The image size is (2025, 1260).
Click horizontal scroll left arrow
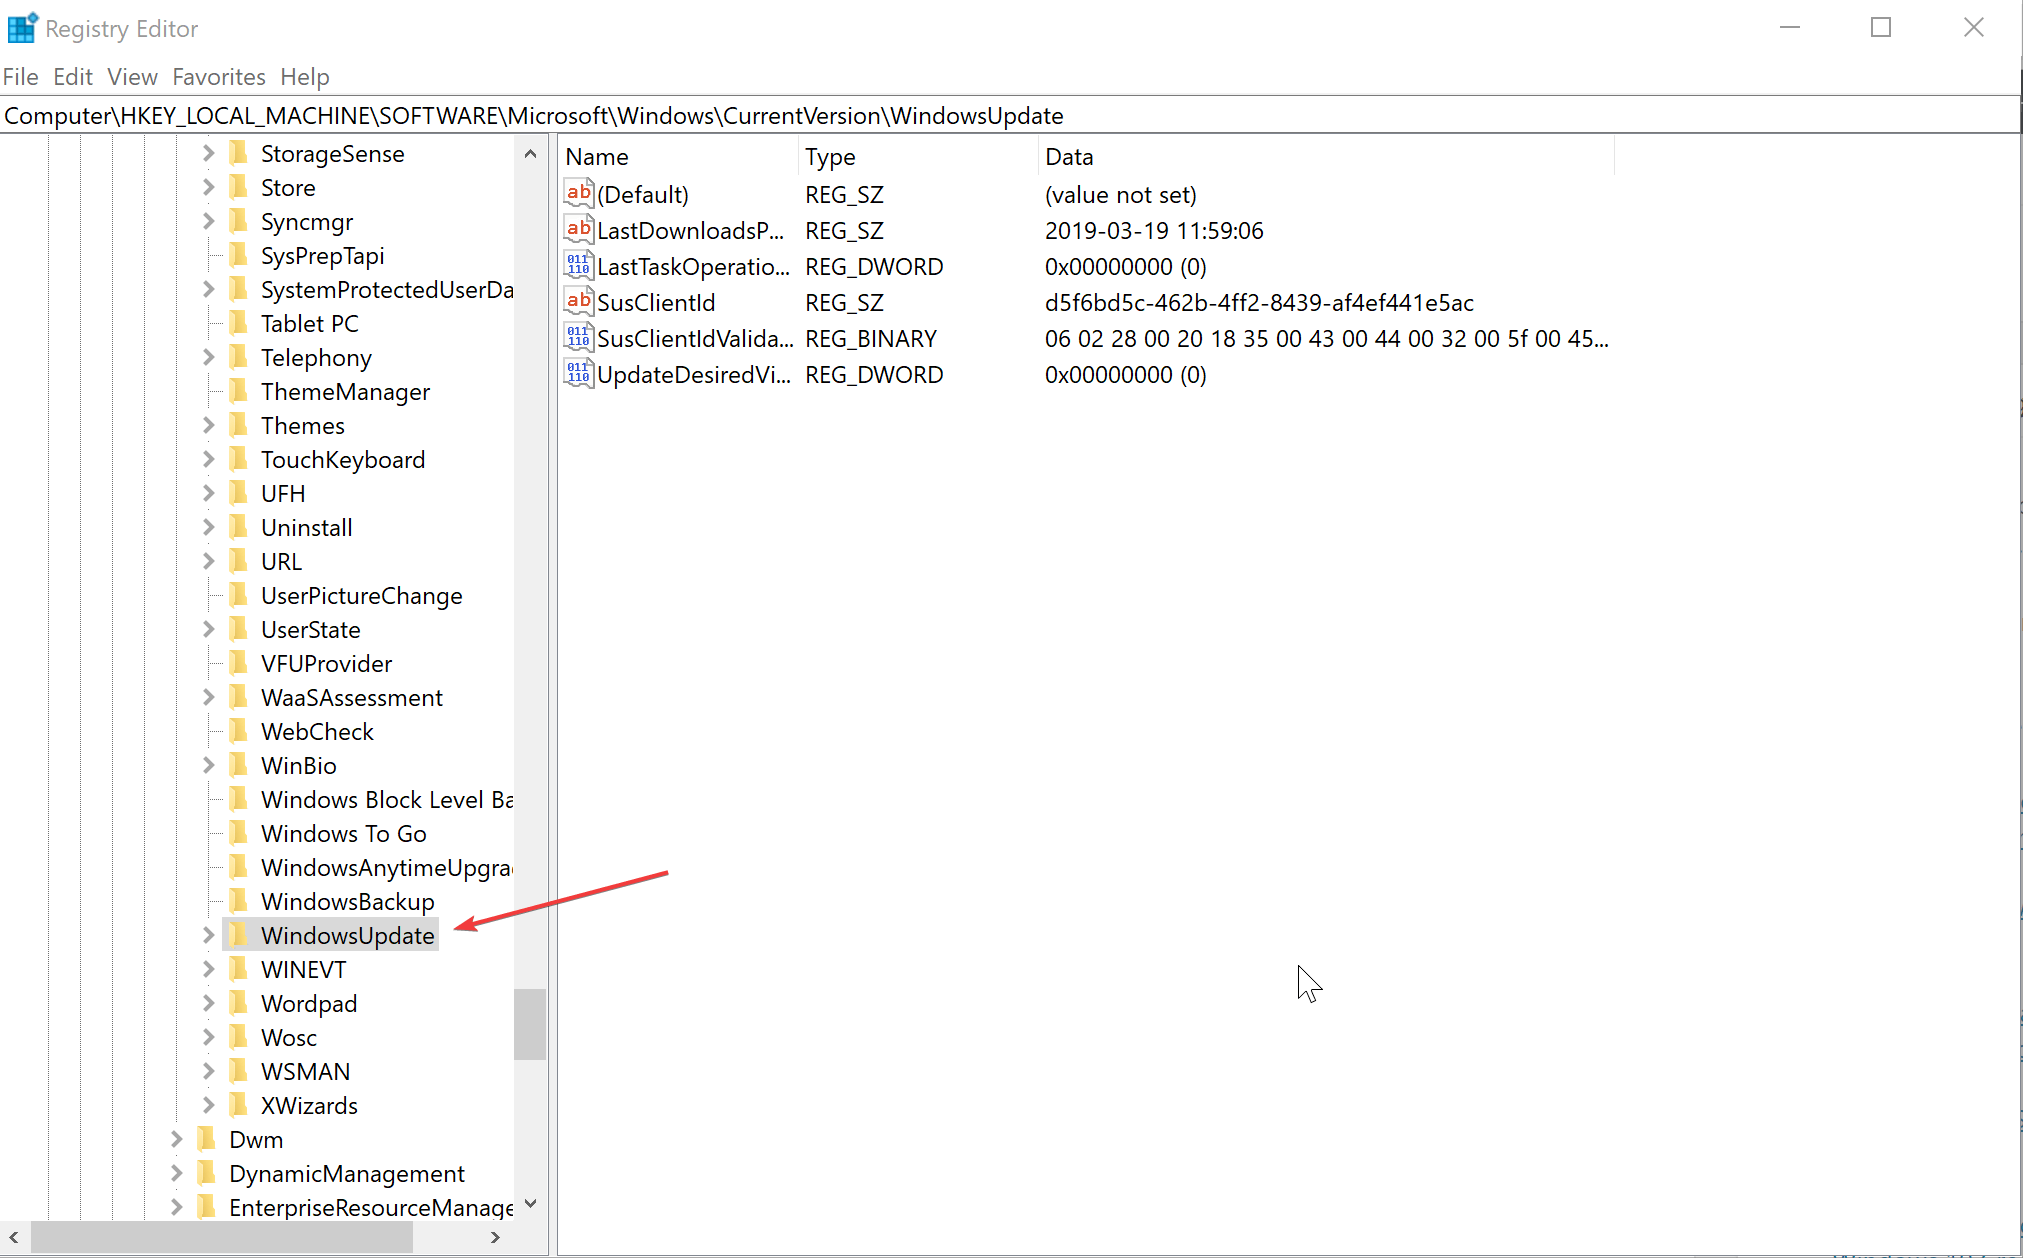coord(14,1237)
